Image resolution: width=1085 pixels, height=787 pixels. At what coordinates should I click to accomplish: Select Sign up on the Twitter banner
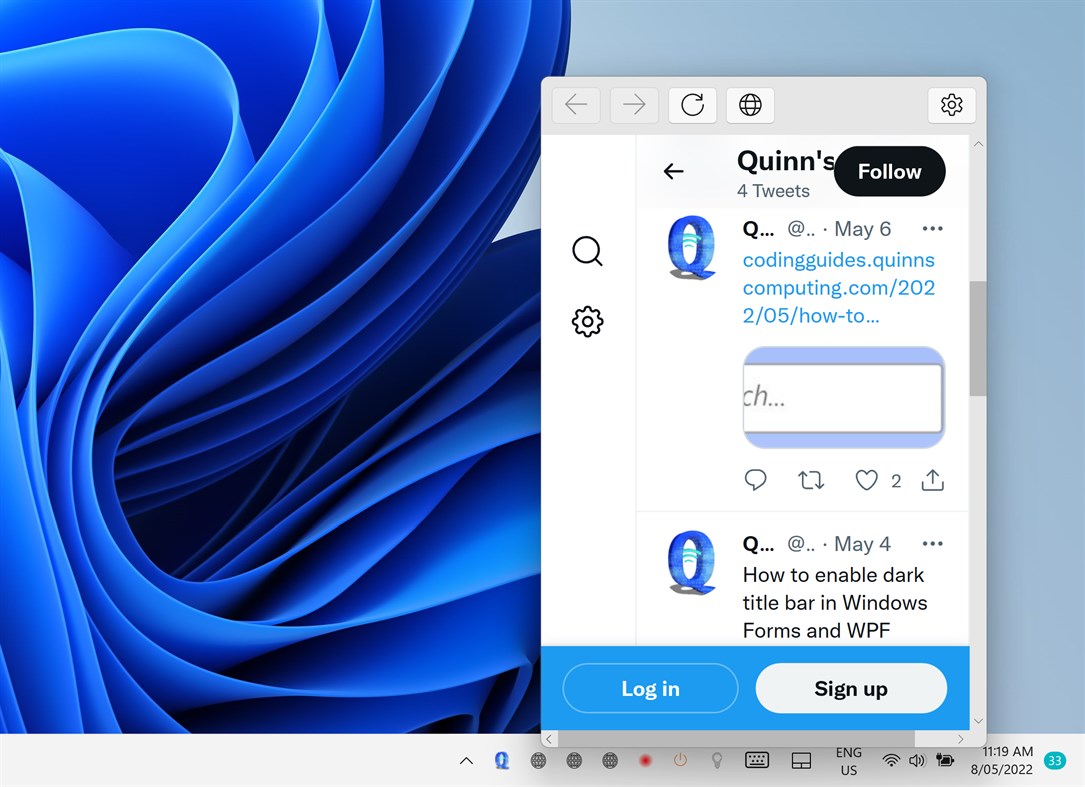(x=850, y=688)
